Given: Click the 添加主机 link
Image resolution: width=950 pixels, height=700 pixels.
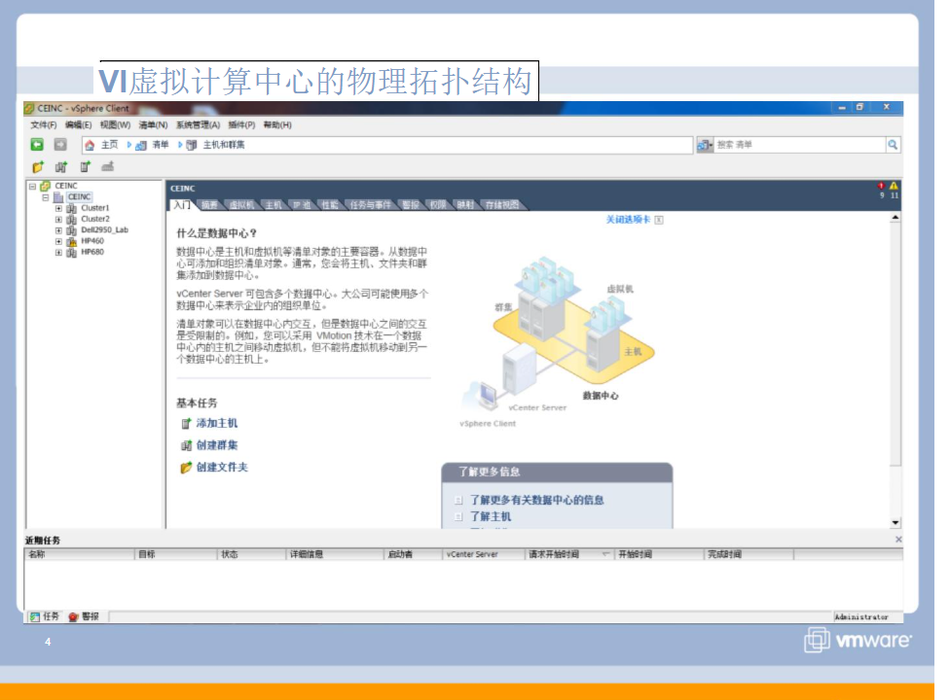Looking at the screenshot, I should tap(216, 423).
